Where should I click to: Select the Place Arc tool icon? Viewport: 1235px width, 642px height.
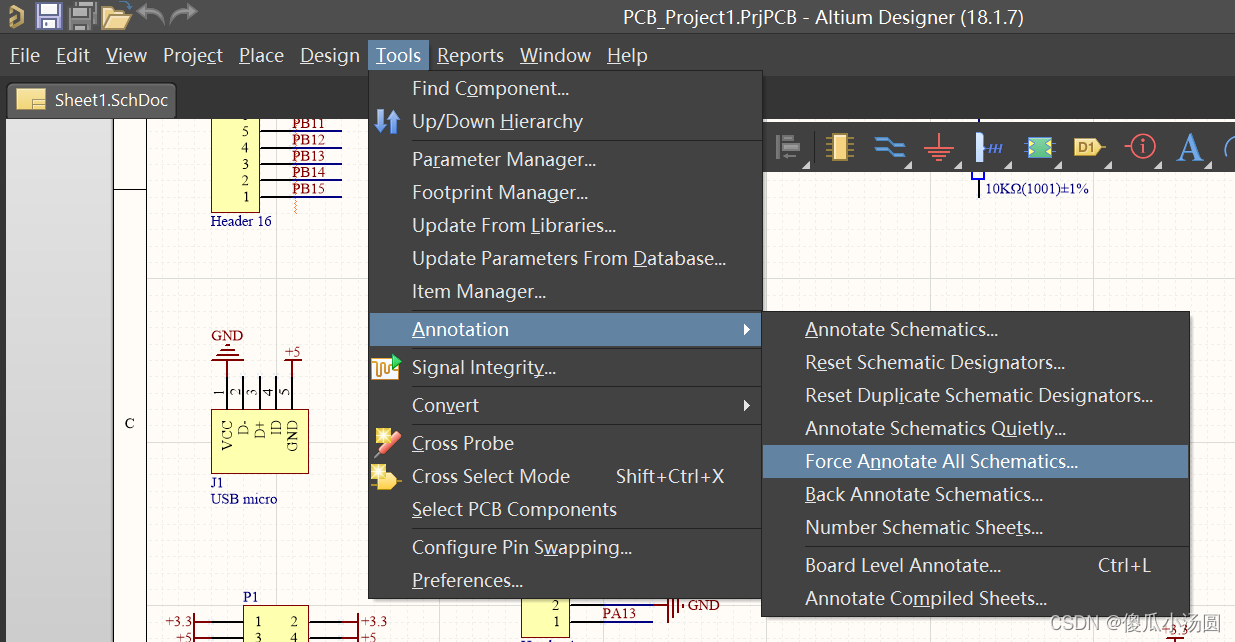click(x=1229, y=148)
